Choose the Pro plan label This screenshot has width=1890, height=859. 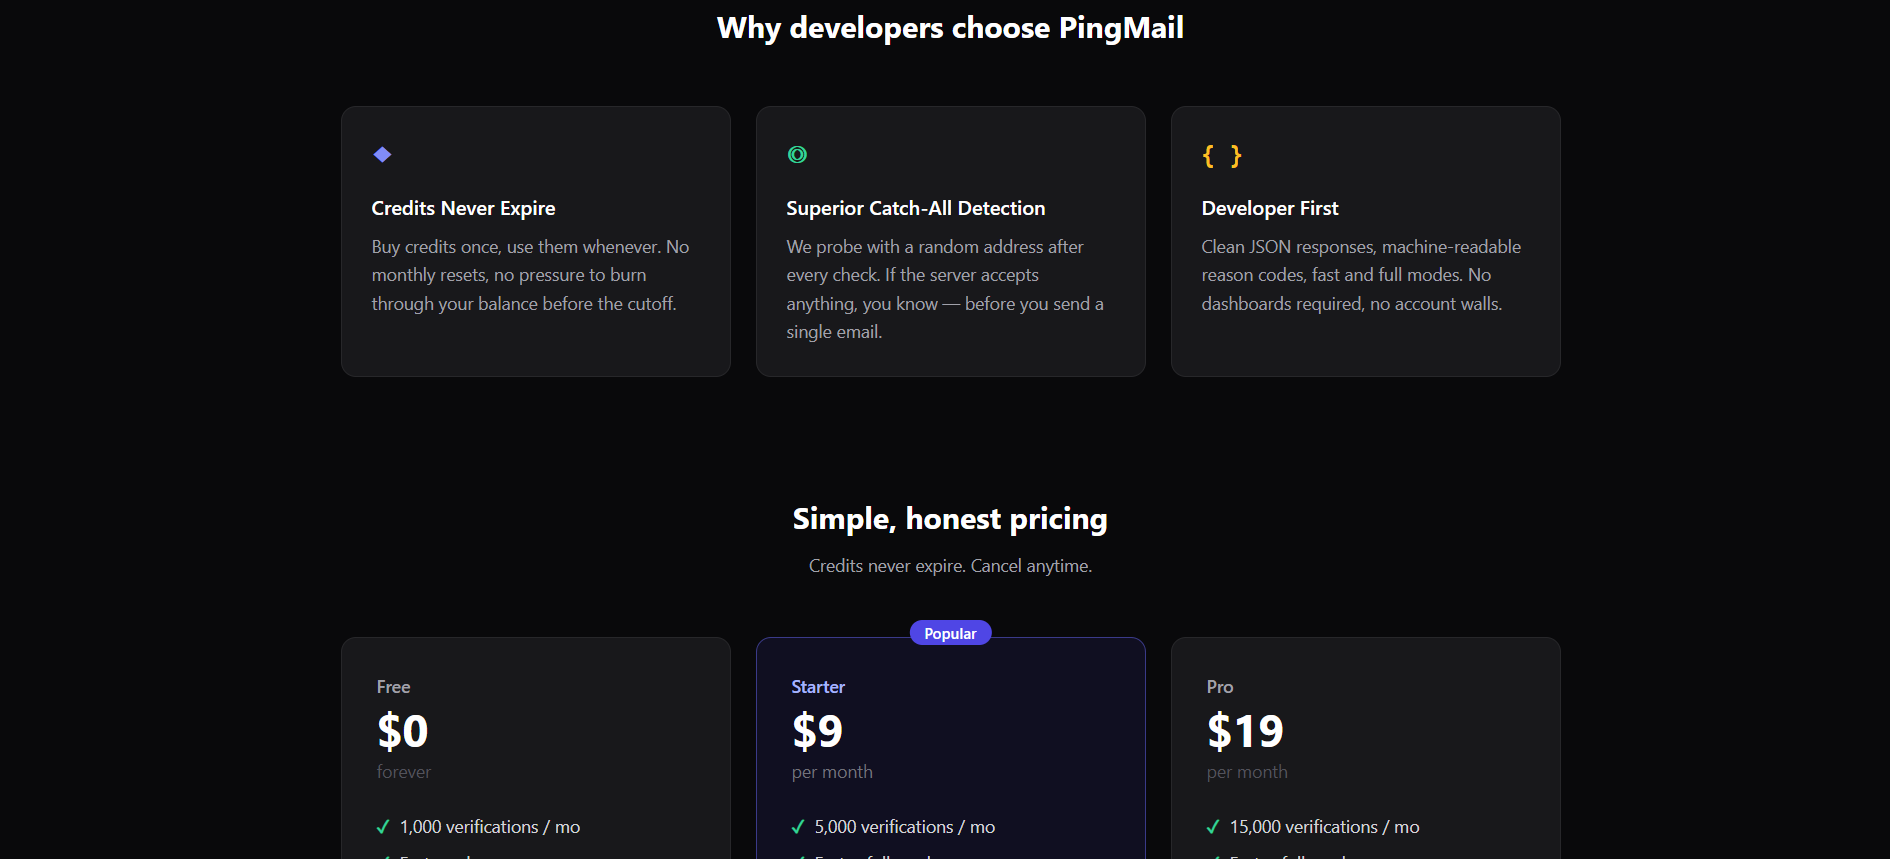1219,687
